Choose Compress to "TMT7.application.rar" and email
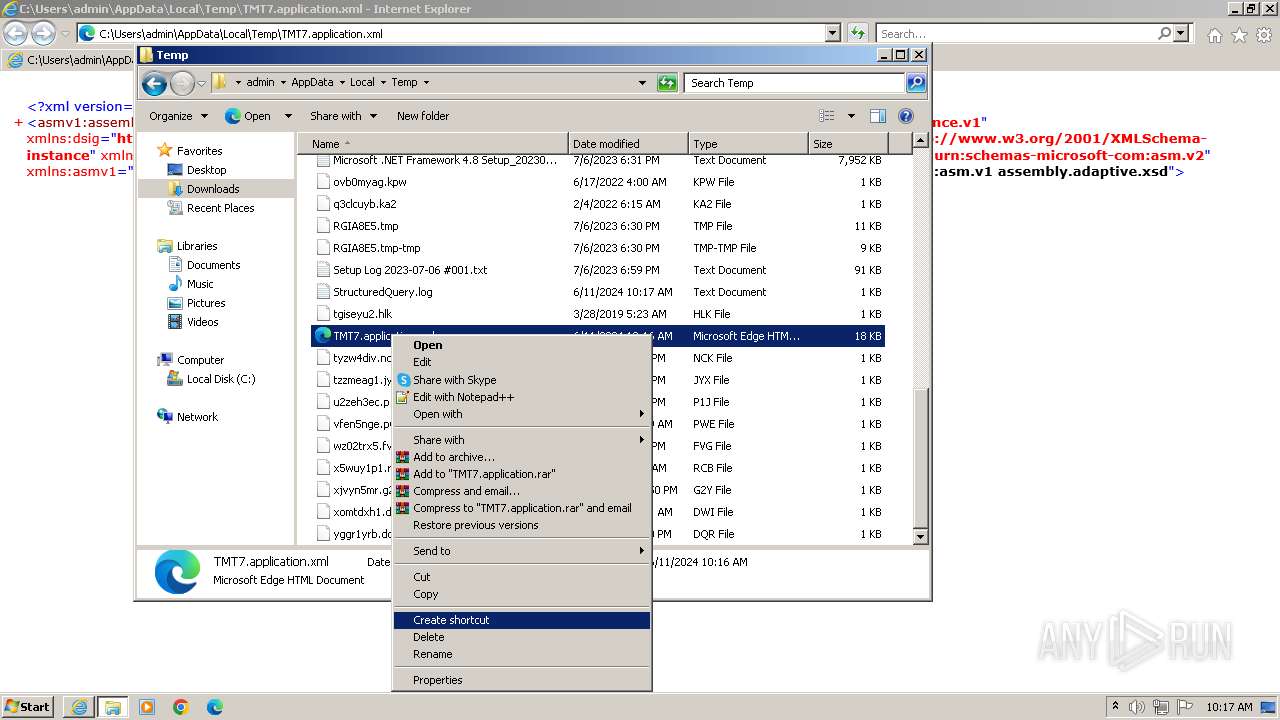Viewport: 1280px width, 720px height. click(522, 508)
